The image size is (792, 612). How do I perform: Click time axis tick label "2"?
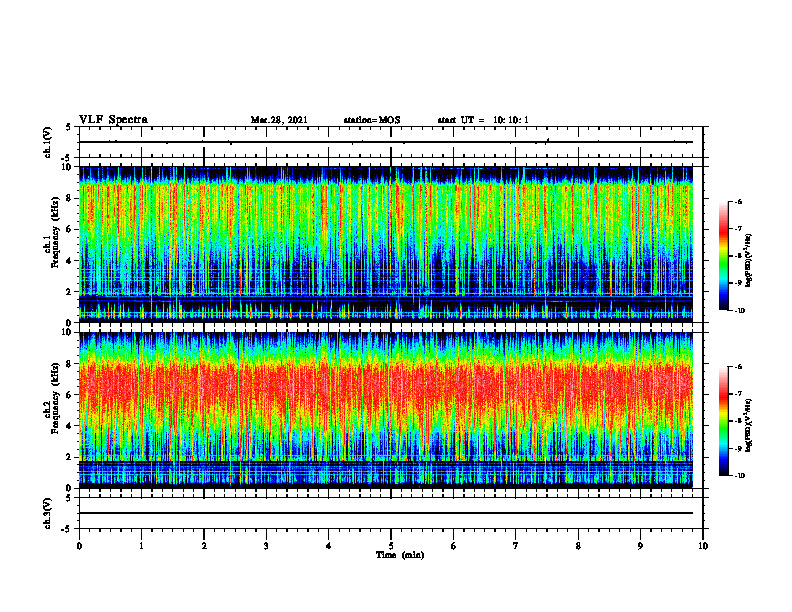click(x=204, y=546)
